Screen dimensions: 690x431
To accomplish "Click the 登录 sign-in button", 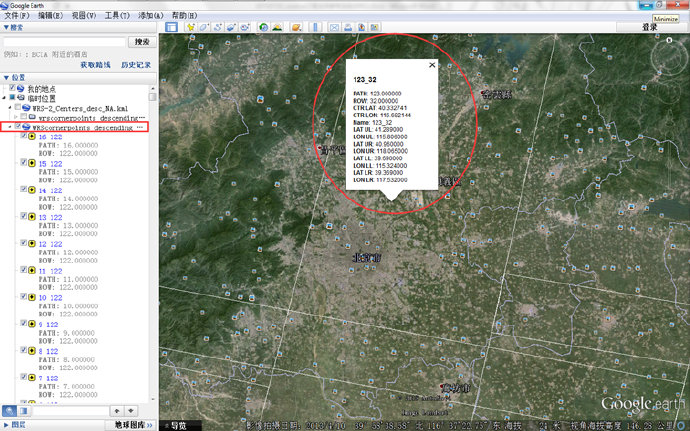I will [650, 27].
